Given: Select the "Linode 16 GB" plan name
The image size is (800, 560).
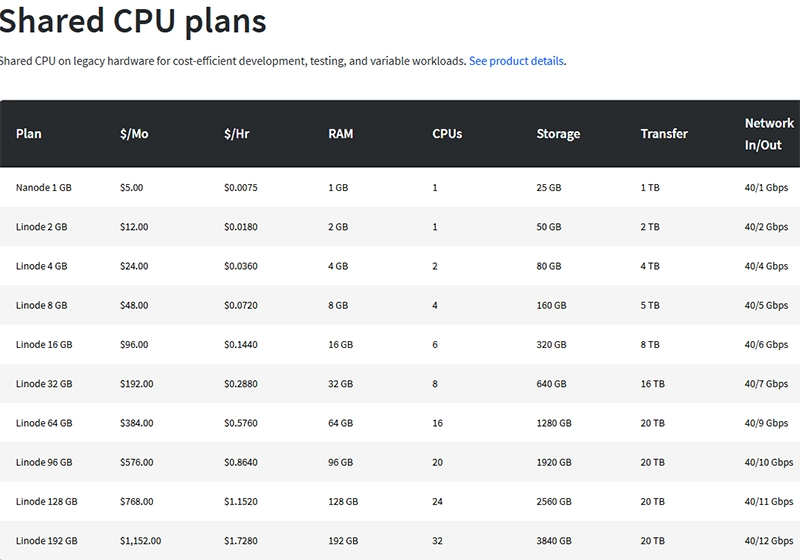Looking at the screenshot, I should (x=44, y=345).
